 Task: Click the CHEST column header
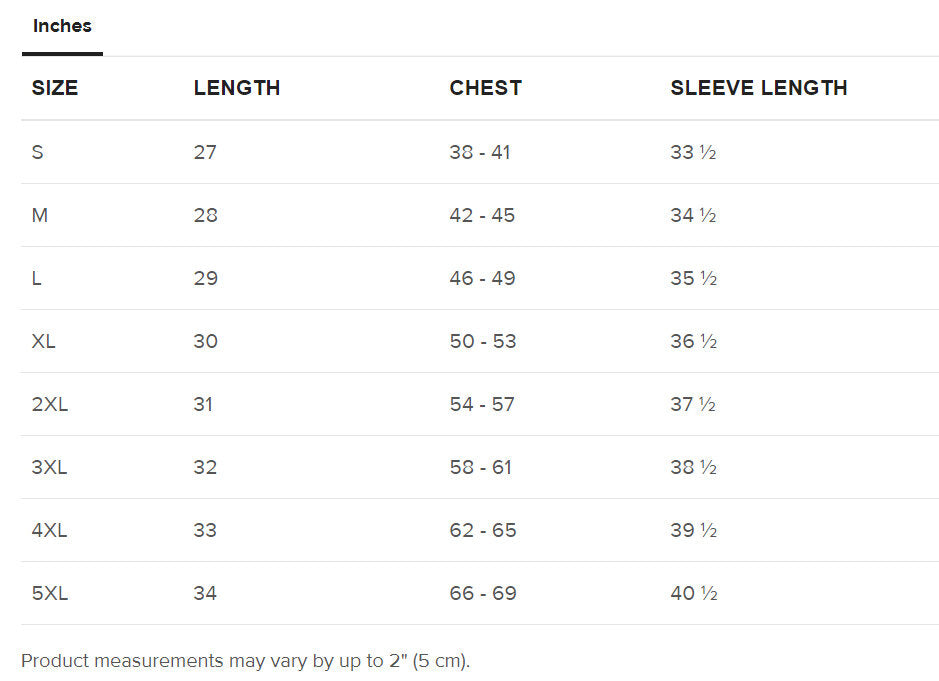pos(486,88)
